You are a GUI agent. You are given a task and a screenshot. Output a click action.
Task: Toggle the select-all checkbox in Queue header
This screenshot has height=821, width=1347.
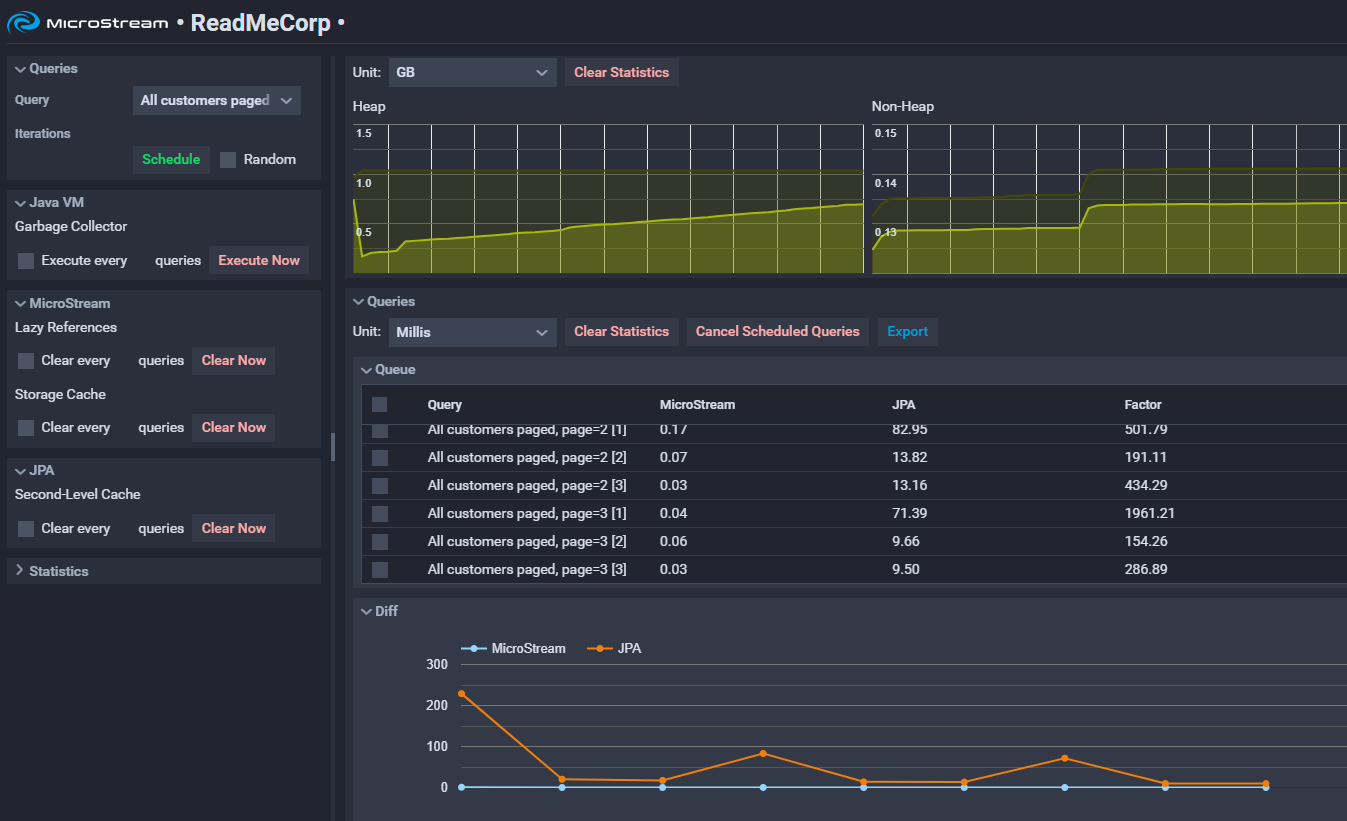click(x=380, y=405)
